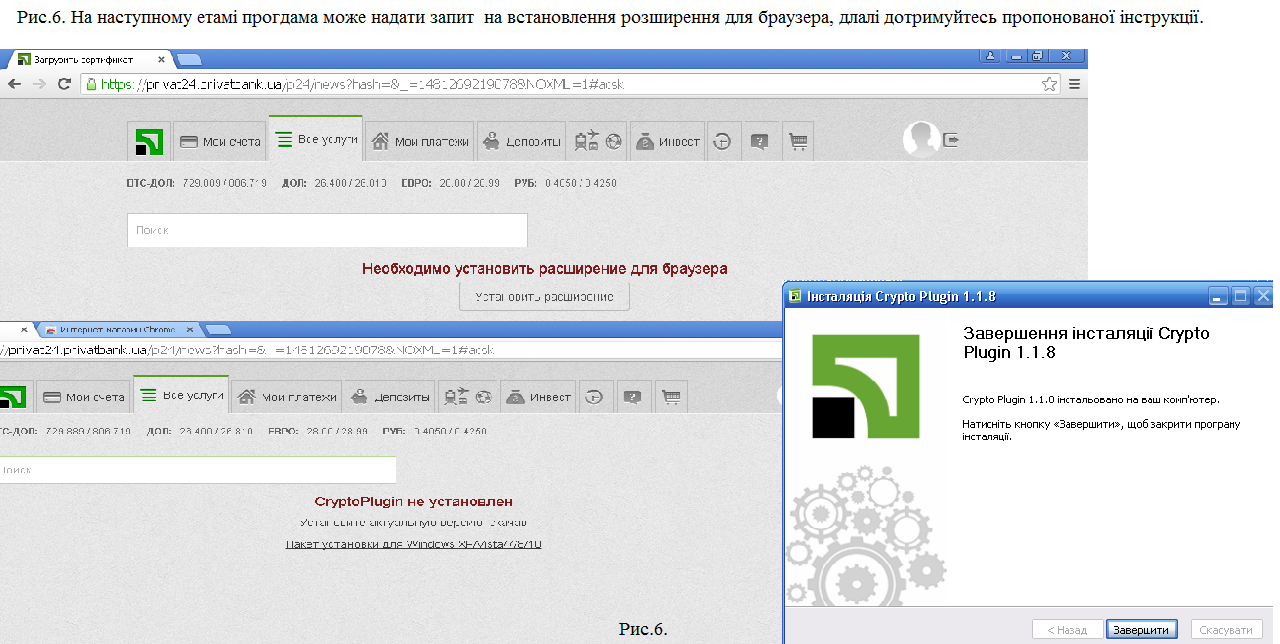Close the 'Загрузить сертификат' tab in upper browser
Viewport: 1280px width, 644px height.
tap(160, 59)
